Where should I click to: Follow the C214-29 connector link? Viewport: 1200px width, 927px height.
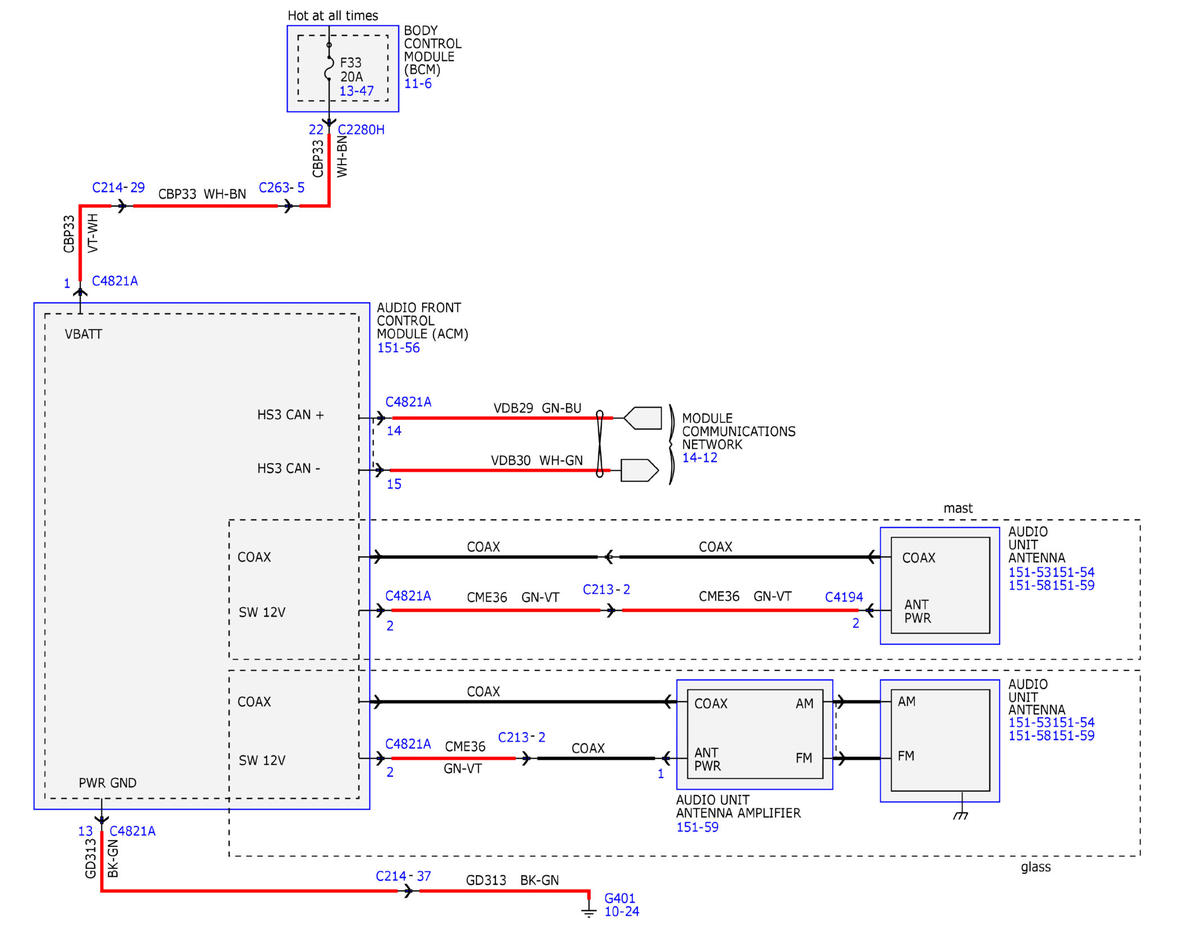[118, 187]
